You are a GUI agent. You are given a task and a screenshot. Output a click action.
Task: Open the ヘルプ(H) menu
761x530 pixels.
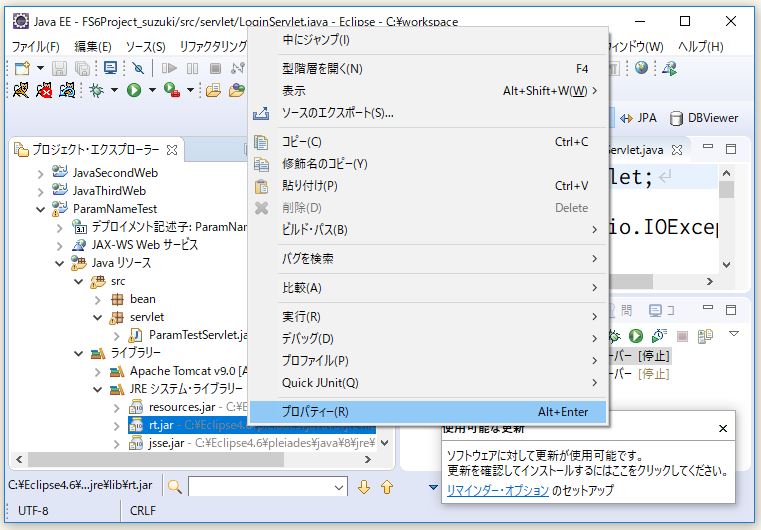pos(700,47)
